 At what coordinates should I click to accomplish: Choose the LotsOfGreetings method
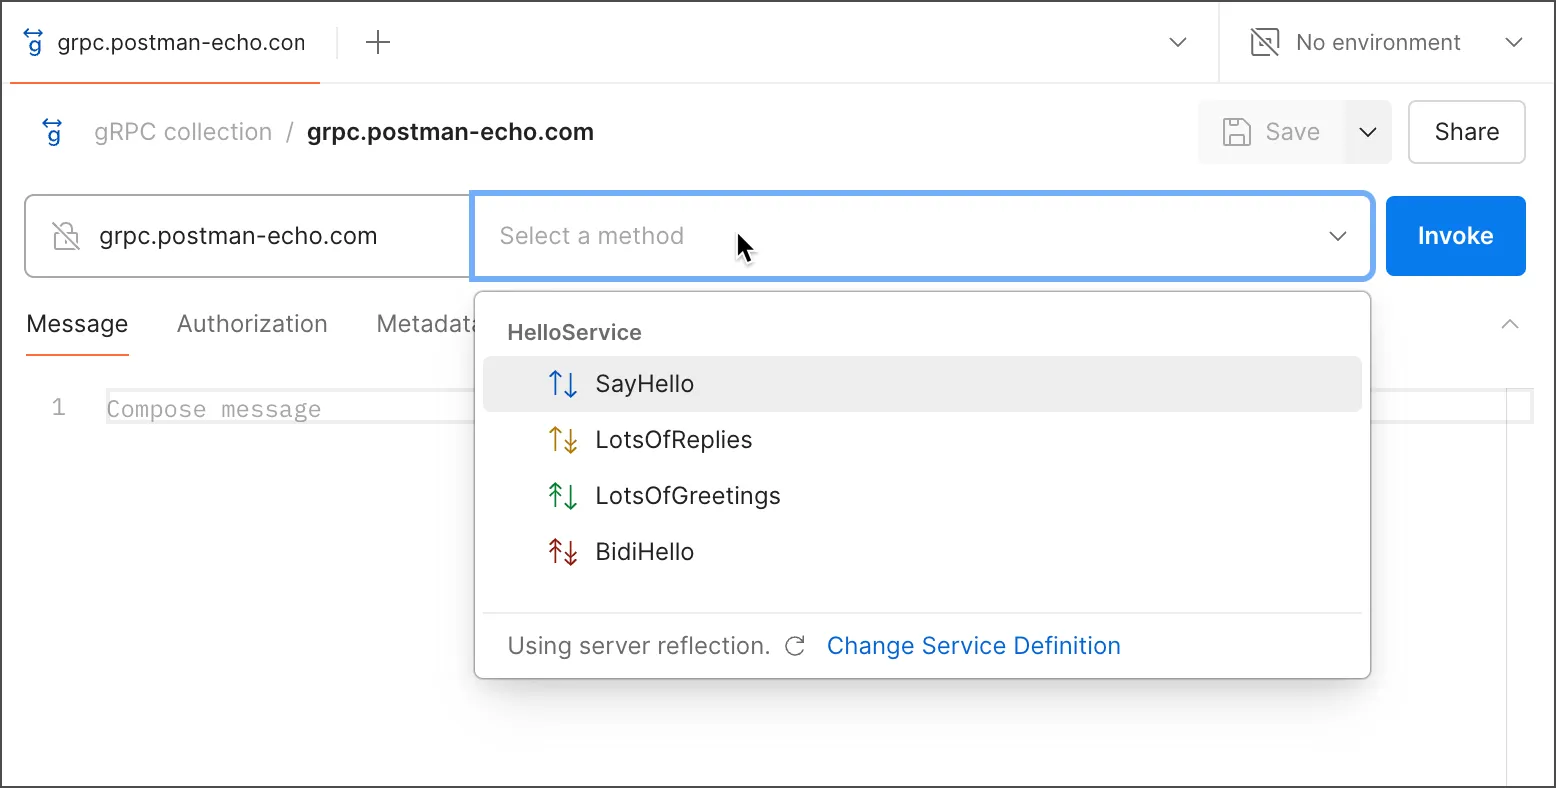tap(922, 496)
